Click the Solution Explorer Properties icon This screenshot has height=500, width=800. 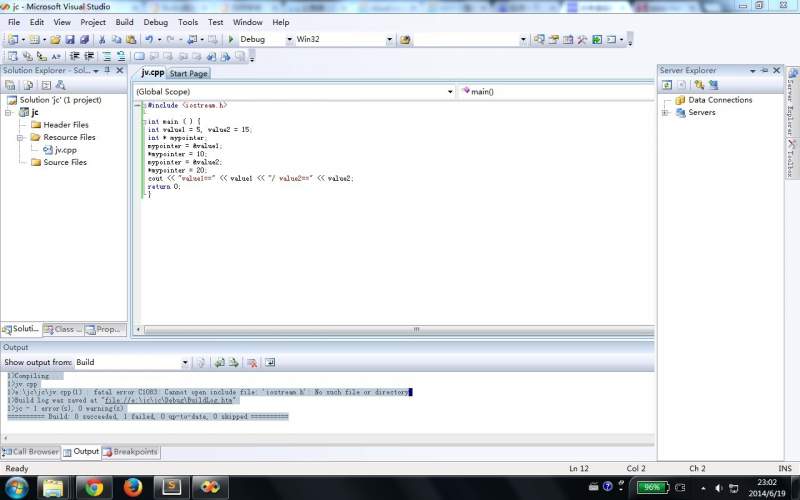tap(10, 85)
